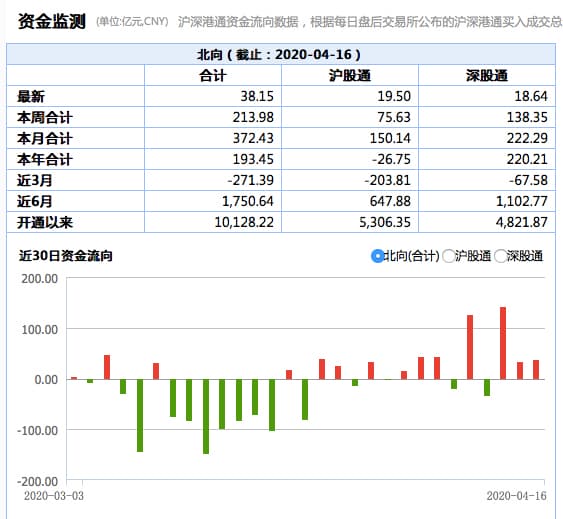Click the 0.00 axis label
Viewport: 563px width, 519px height.
(46, 380)
